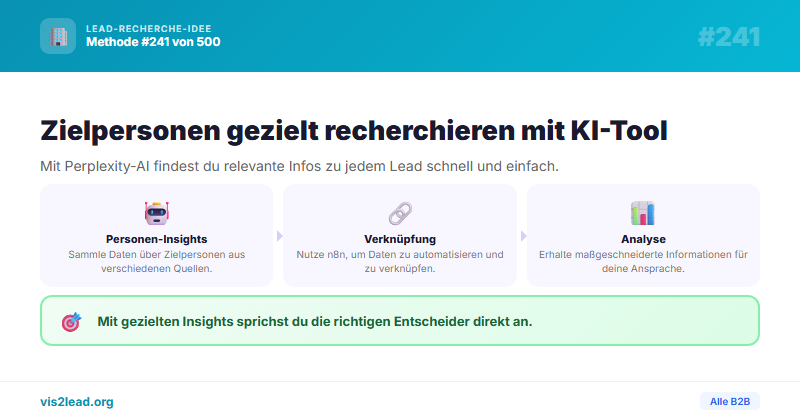Screen dimensions: 800x420
Task: Select the Analyse card heading
Action: [x=643, y=239]
